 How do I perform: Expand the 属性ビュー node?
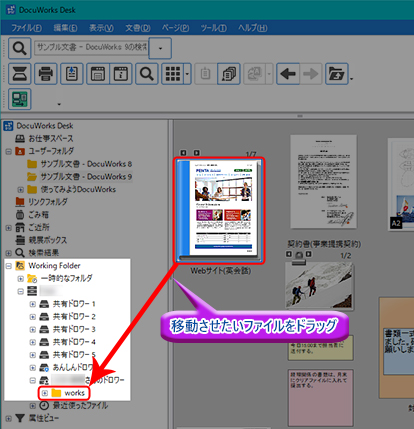(x=9, y=419)
